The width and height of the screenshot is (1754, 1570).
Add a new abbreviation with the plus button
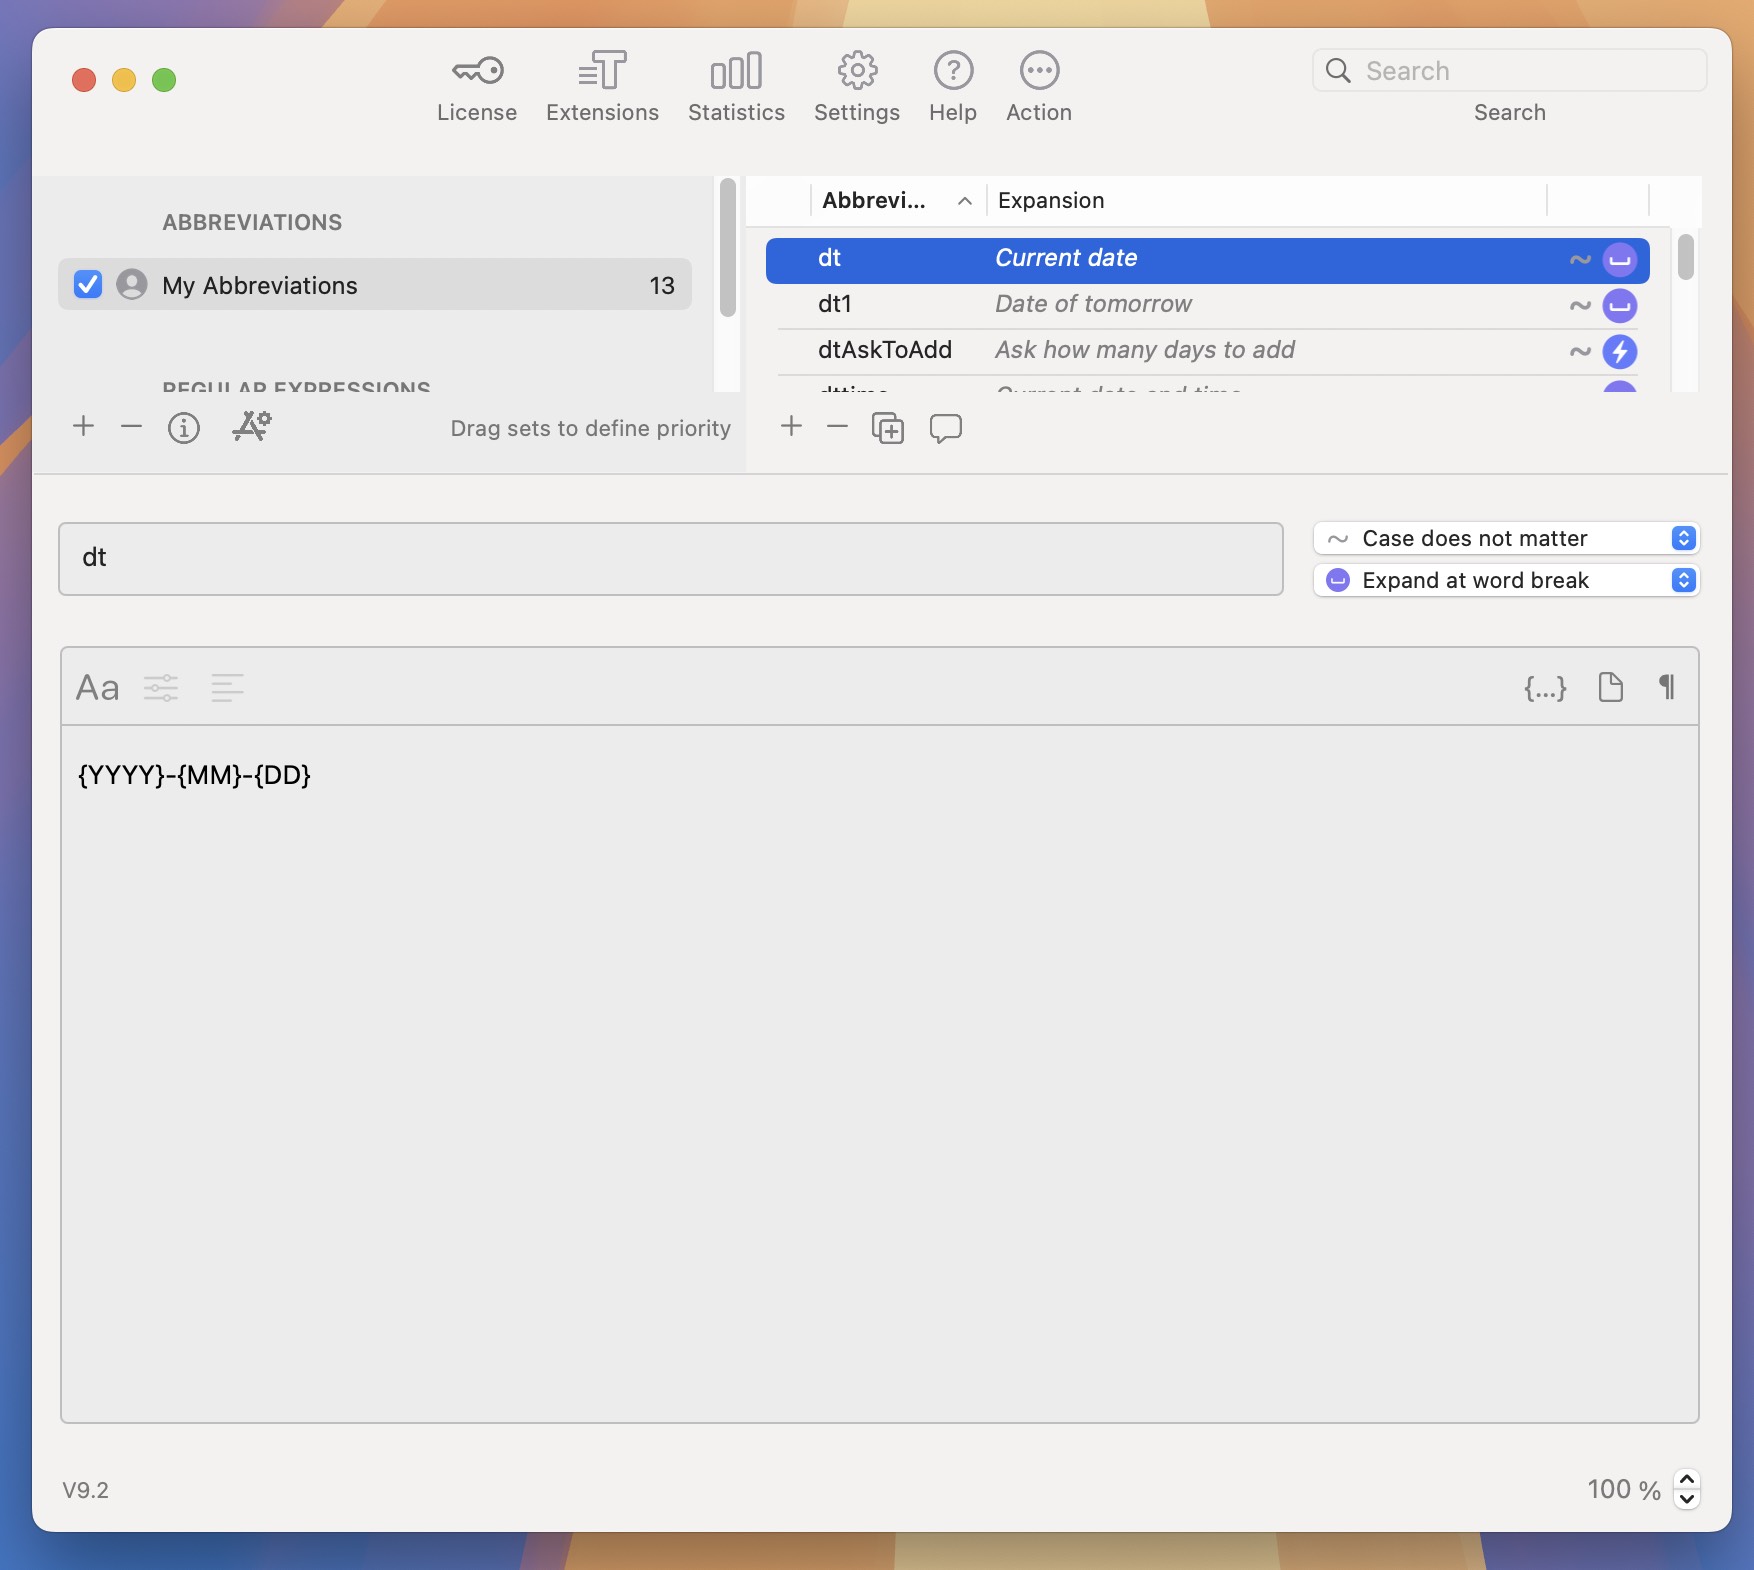pyautogui.click(x=790, y=427)
